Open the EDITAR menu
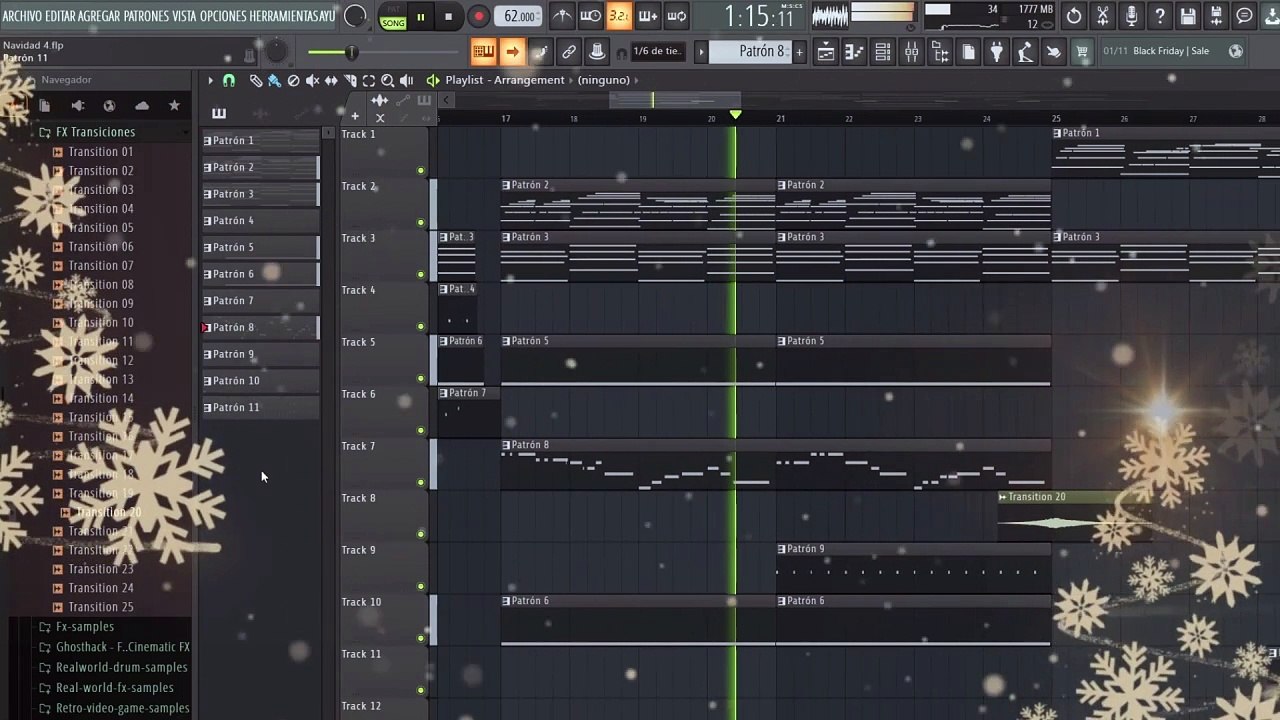The image size is (1280, 720). tap(60, 16)
